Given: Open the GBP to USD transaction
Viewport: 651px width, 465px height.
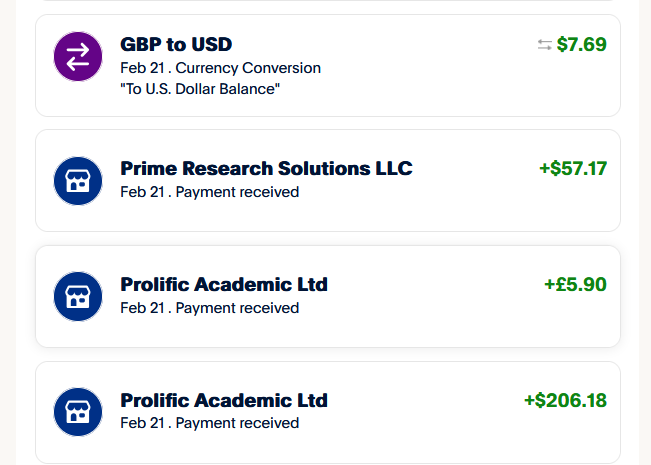Looking at the screenshot, I should 176,45.
